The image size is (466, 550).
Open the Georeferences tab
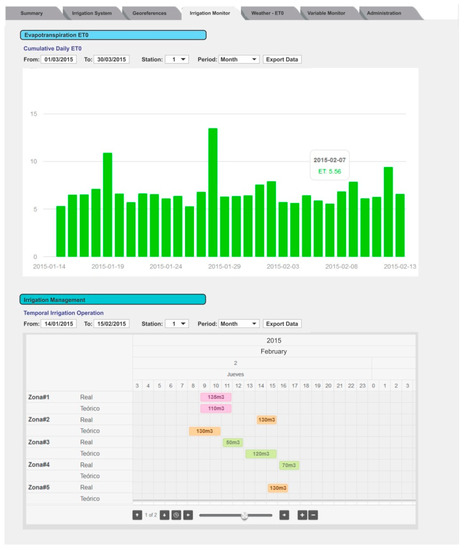click(149, 13)
